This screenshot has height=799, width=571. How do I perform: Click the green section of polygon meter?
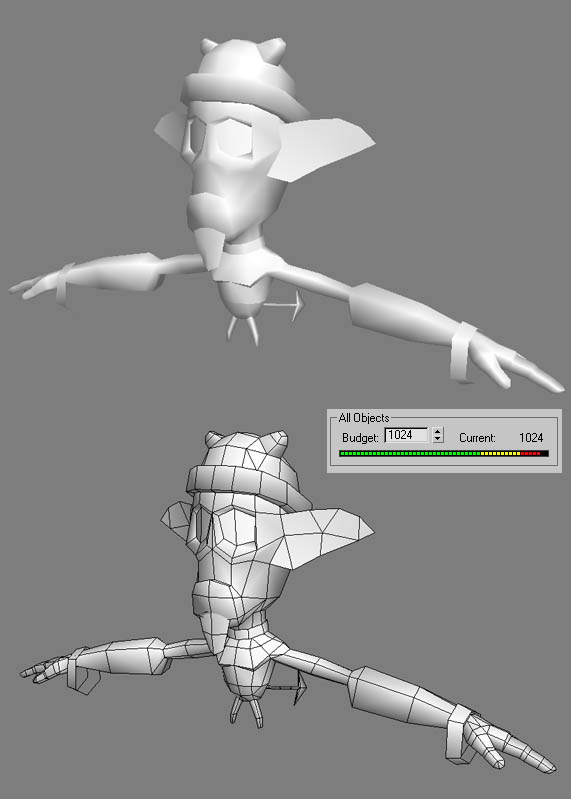(x=410, y=453)
